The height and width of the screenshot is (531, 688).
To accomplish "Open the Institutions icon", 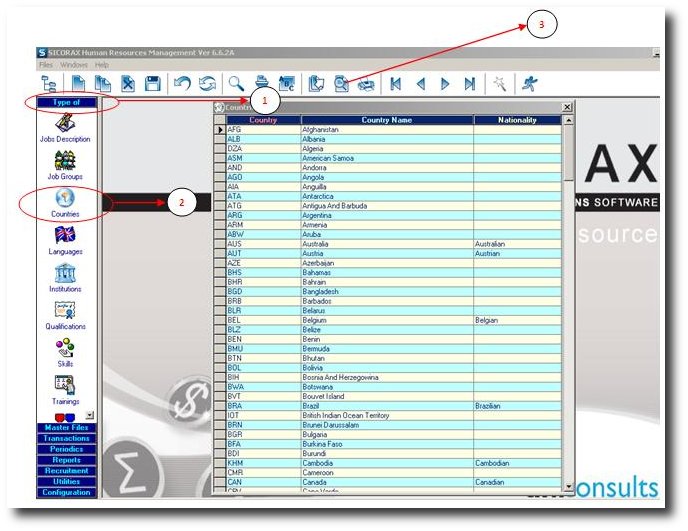I will coord(66,273).
